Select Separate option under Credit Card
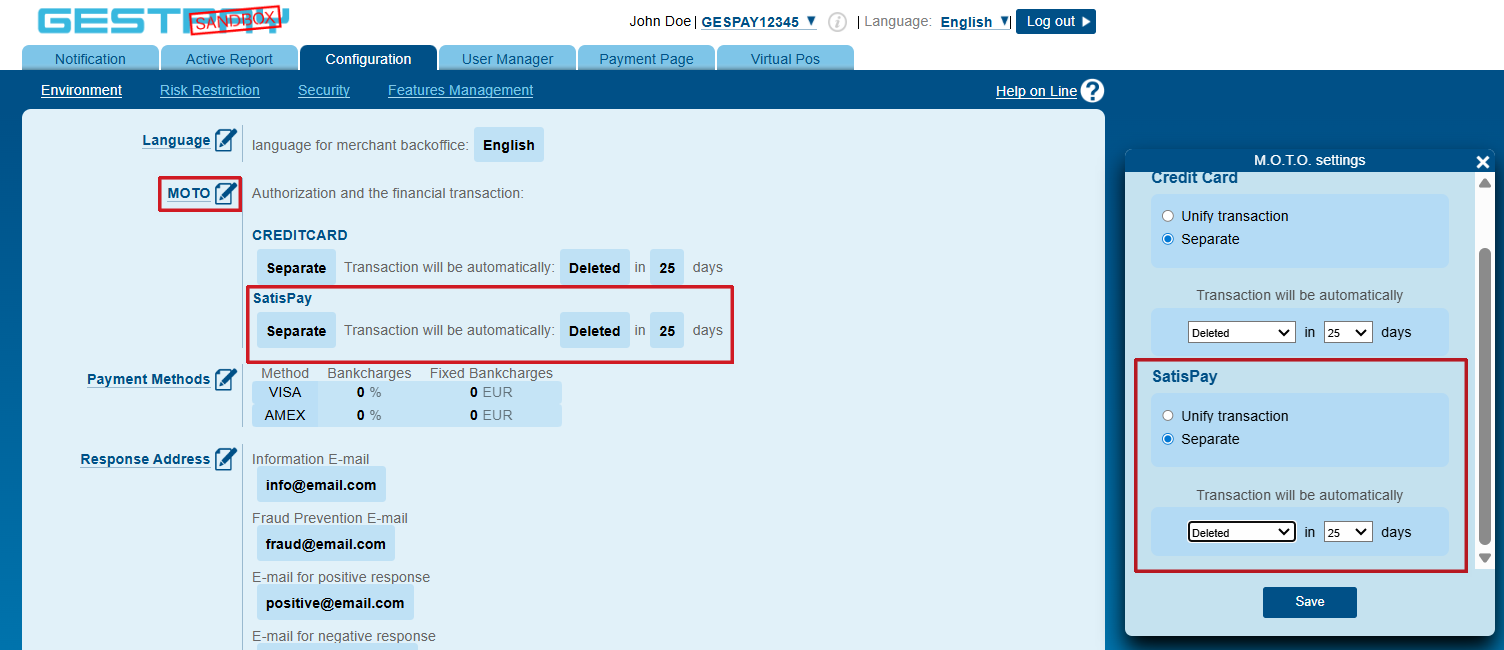 tap(1168, 239)
